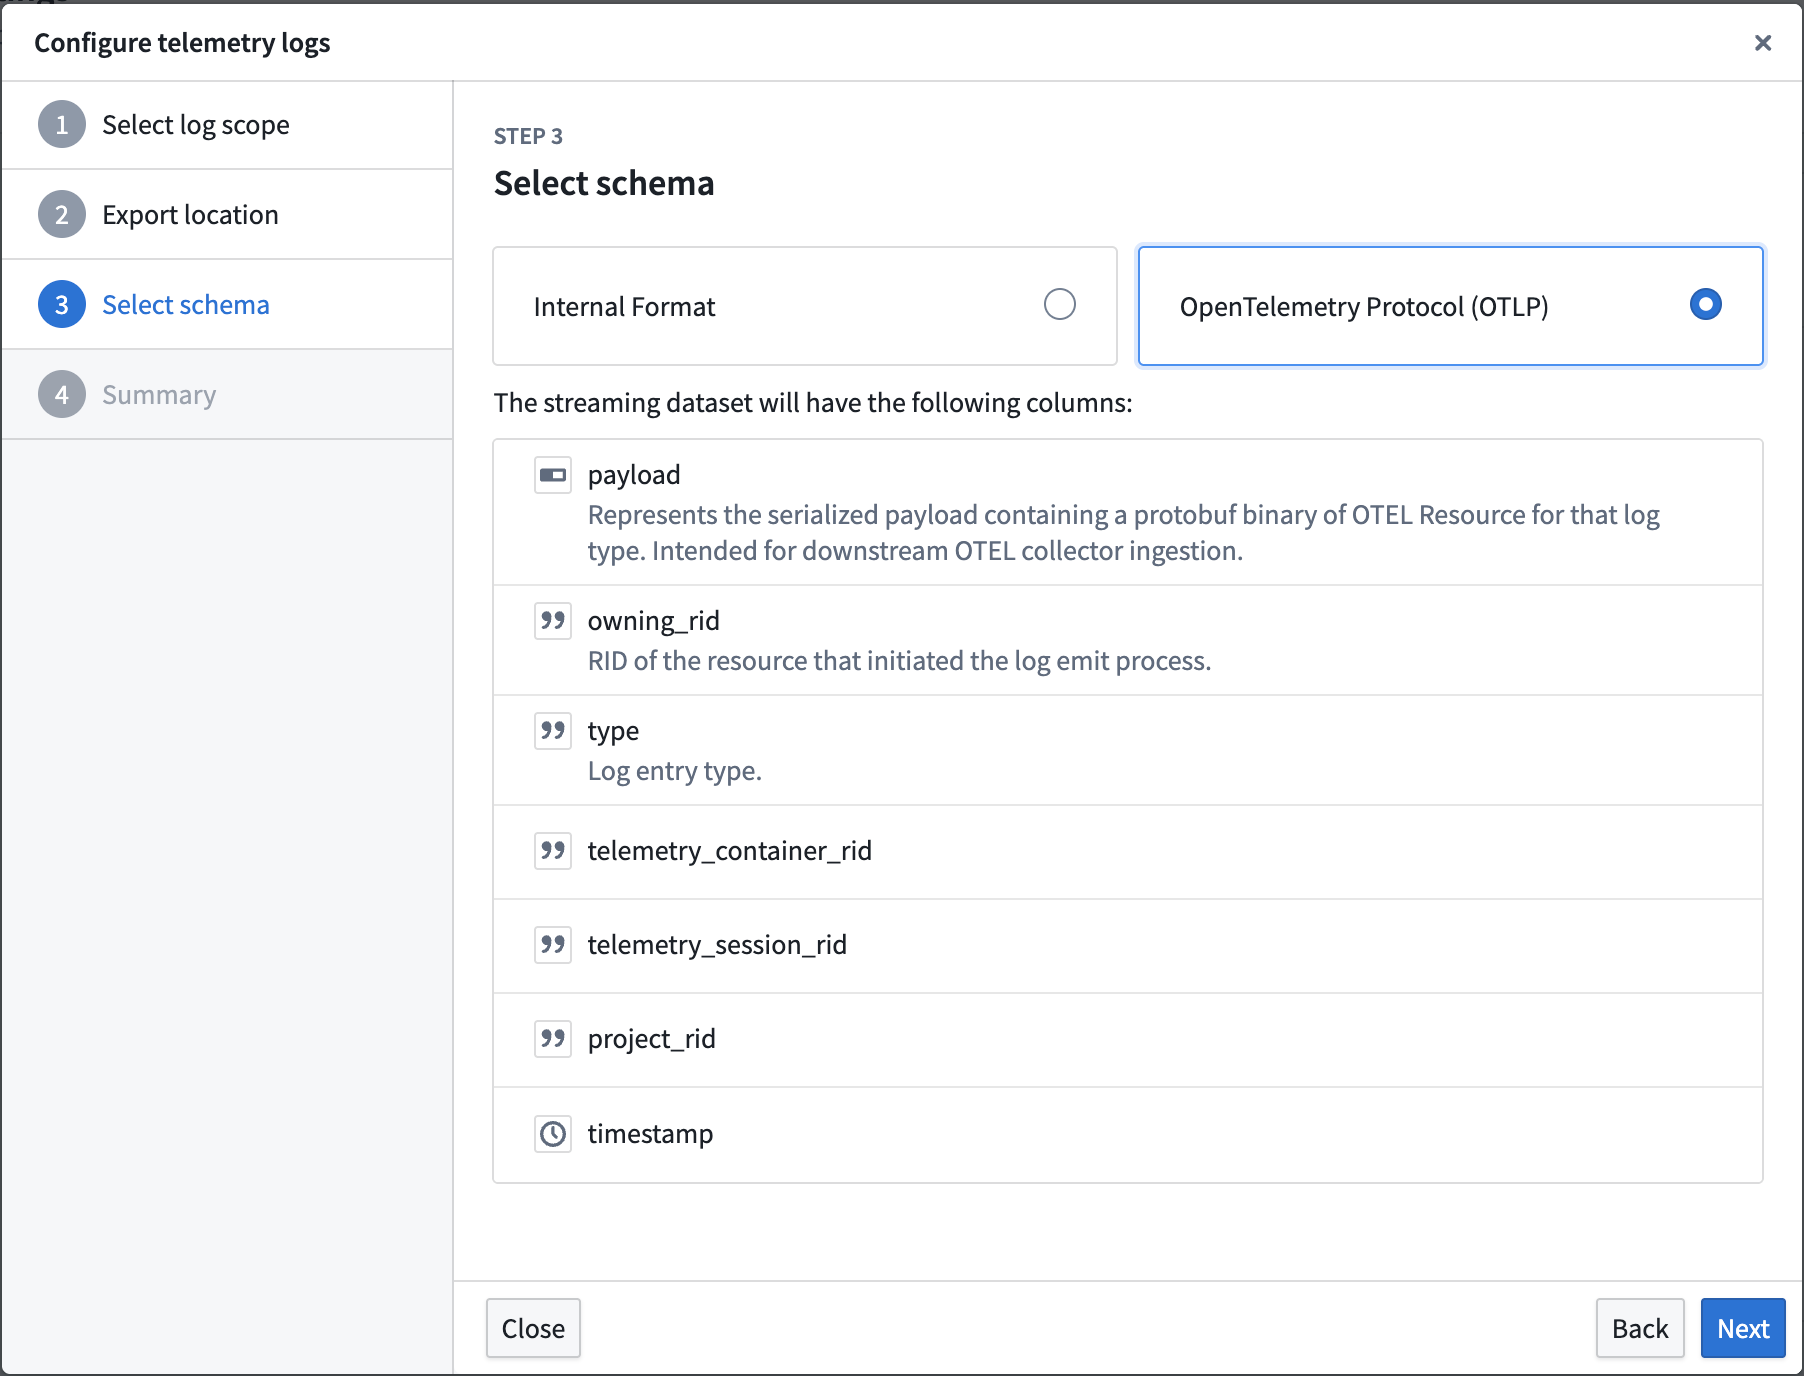Switch to the Export location step
This screenshot has height=1376, width=1804.
(x=190, y=214)
